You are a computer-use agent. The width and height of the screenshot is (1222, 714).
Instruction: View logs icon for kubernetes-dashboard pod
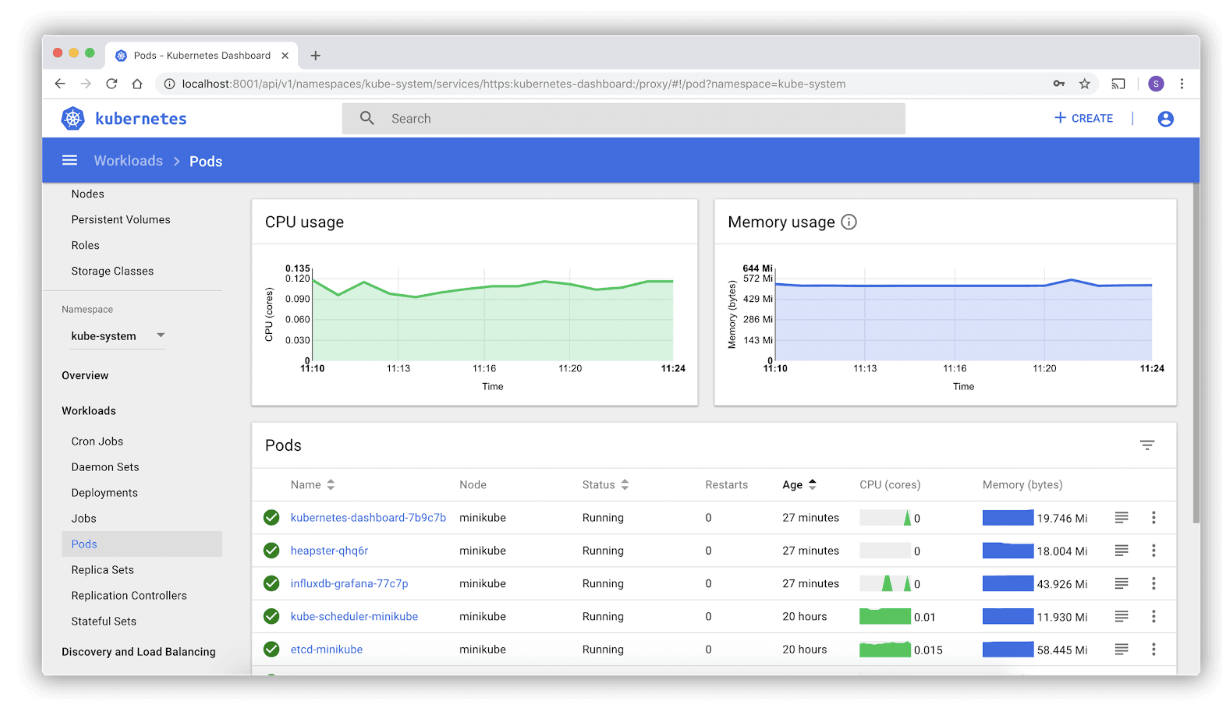pos(1122,518)
